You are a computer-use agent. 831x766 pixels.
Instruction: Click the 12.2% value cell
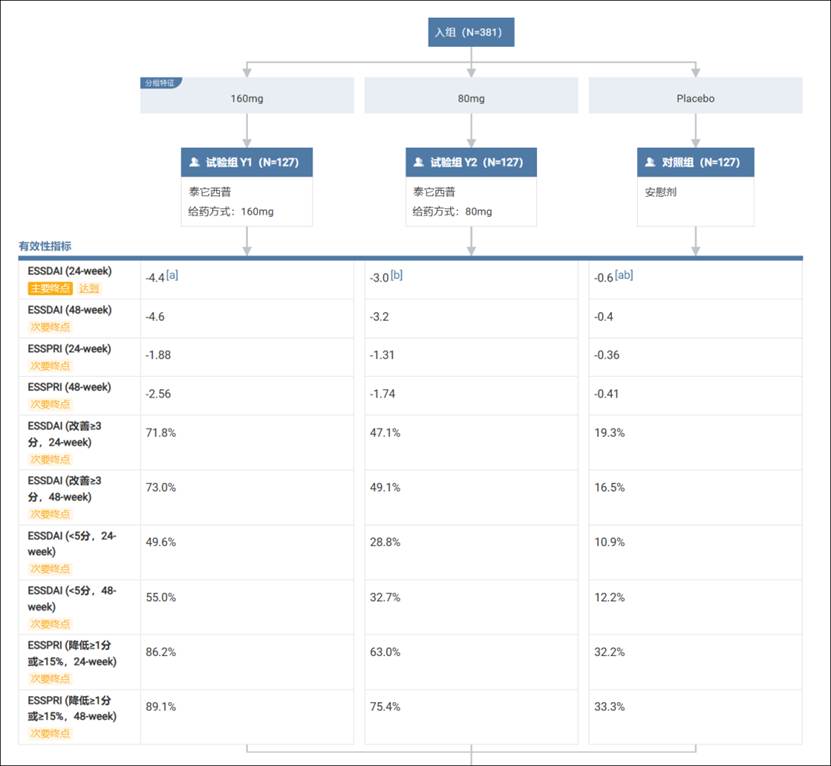(695, 607)
